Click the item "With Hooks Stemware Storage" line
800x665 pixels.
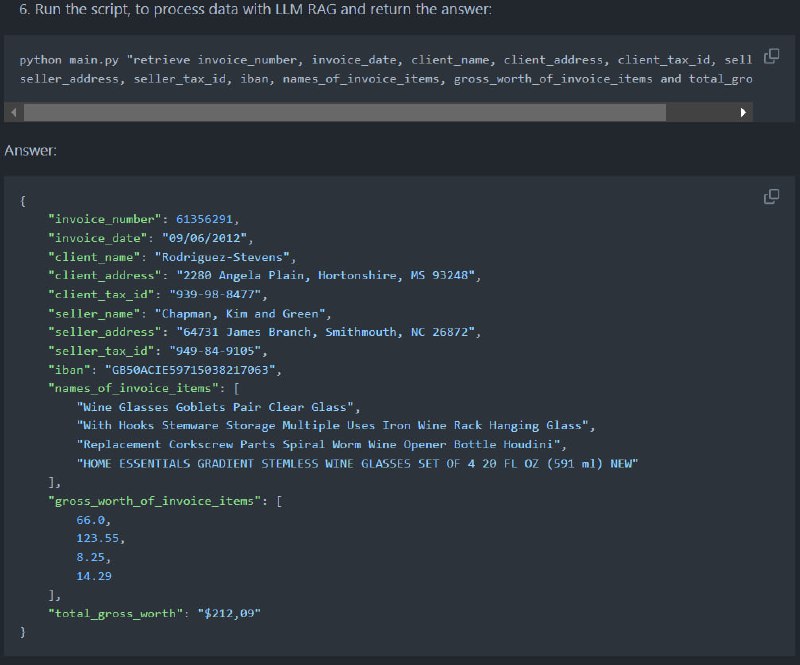click(x=332, y=426)
